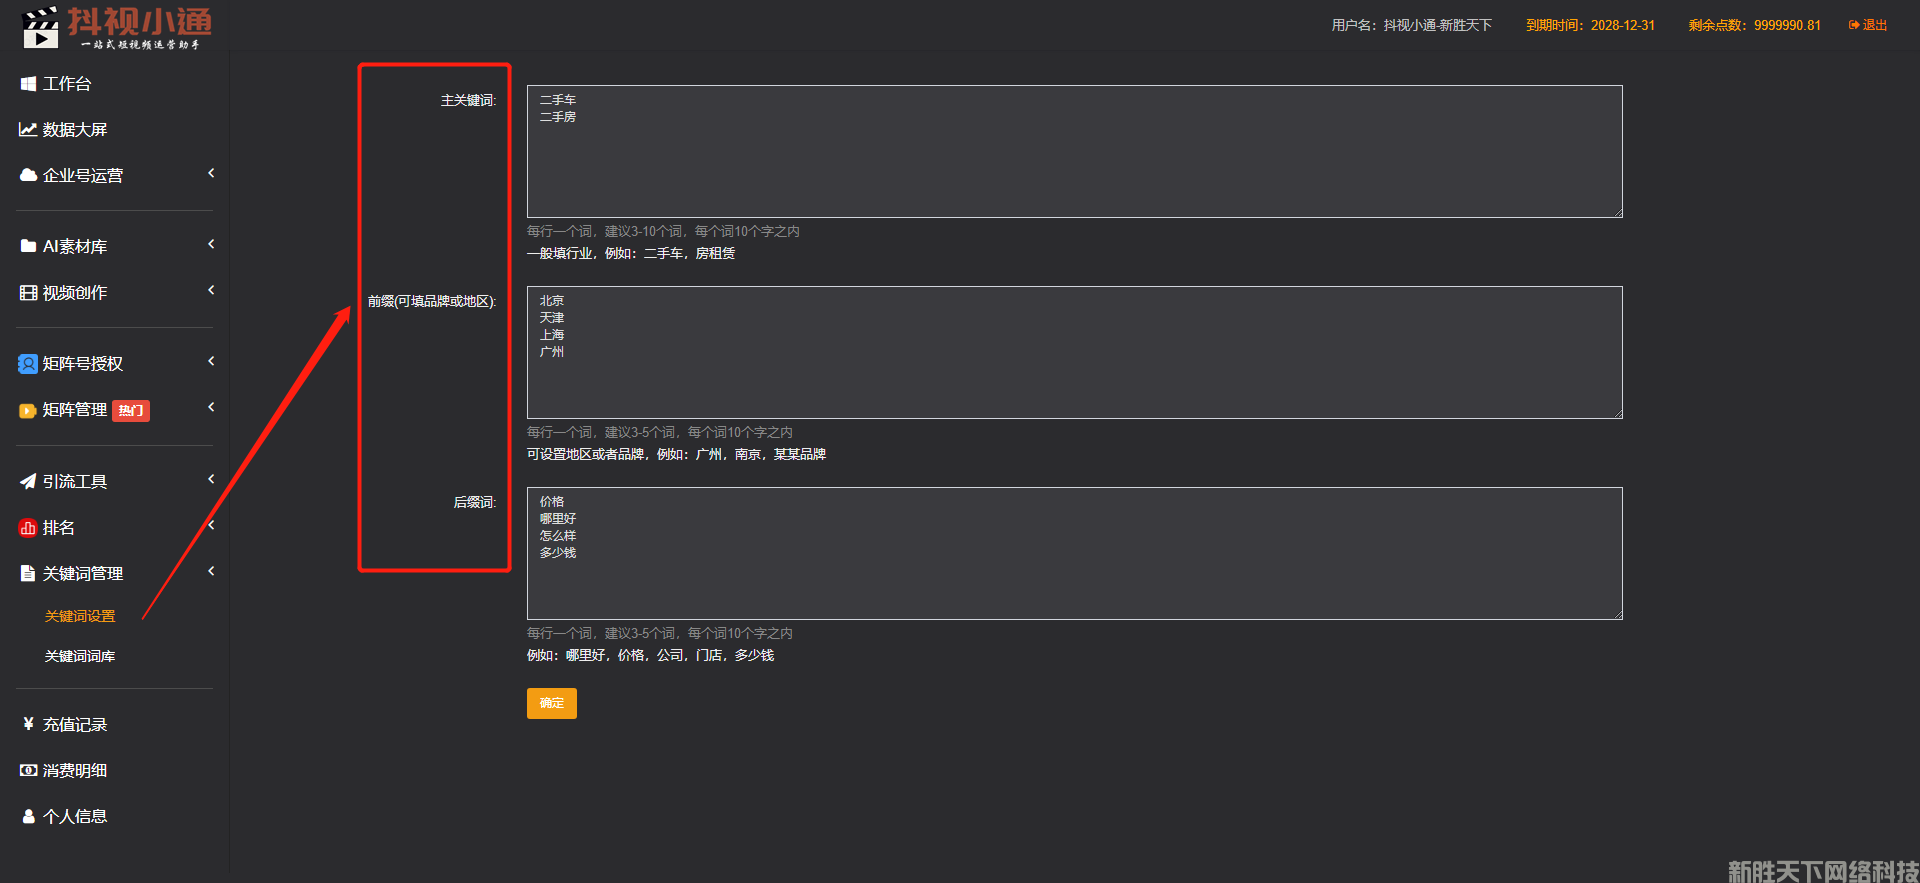Click the 充值记录 yen icon

(x=28, y=724)
